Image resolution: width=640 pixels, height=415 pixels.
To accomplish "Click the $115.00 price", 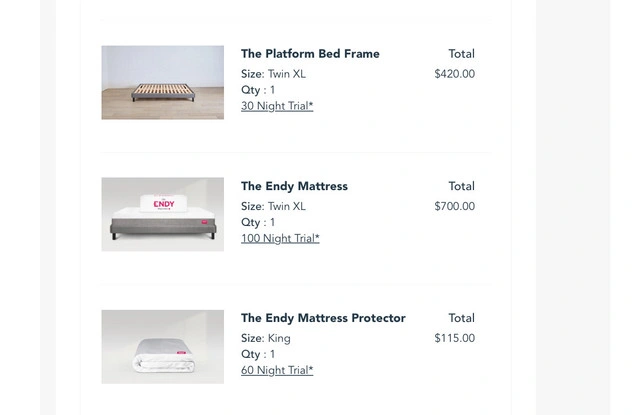I will pos(454,338).
